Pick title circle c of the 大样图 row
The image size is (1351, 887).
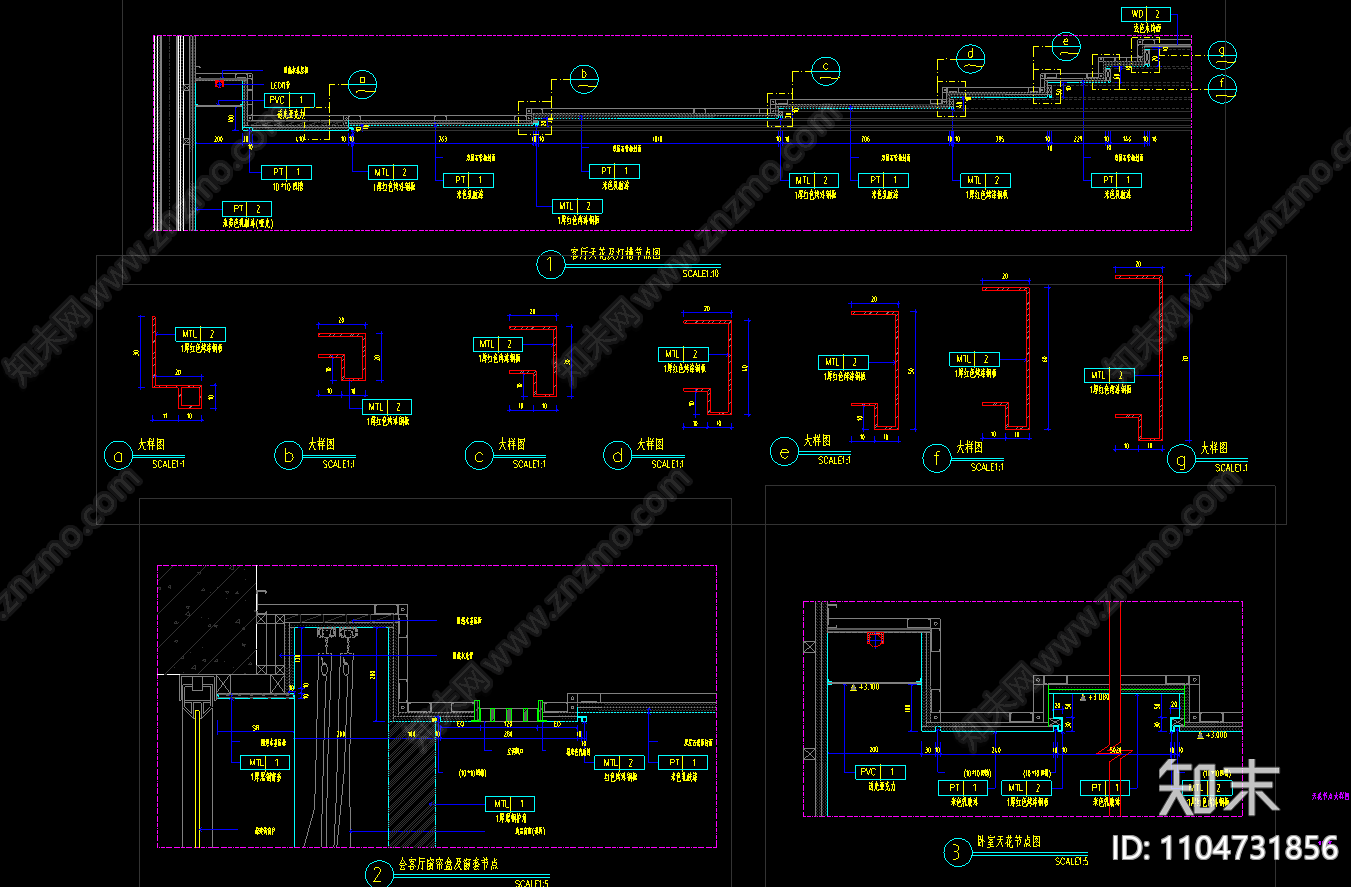tap(480, 457)
